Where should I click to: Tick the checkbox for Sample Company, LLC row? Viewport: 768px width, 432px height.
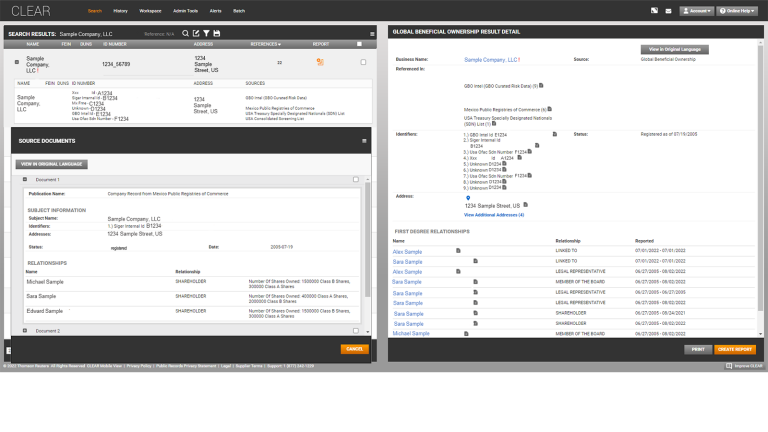pyautogui.click(x=362, y=62)
